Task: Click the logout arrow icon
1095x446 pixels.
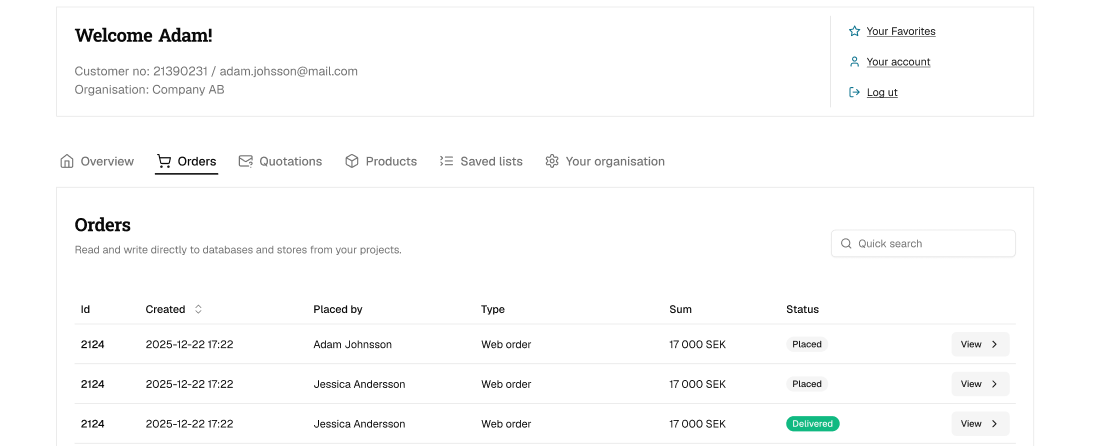Action: click(854, 92)
